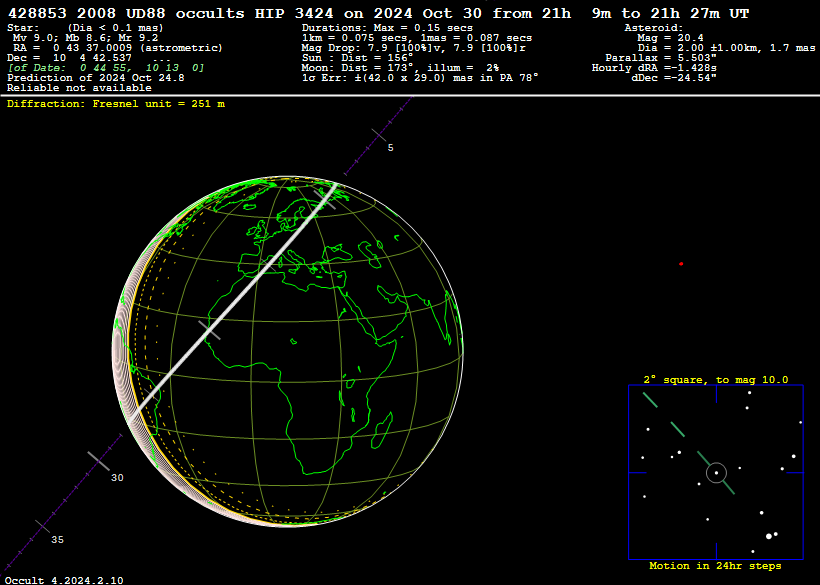Click "dDec =-24.54"" text

[x=674, y=77]
